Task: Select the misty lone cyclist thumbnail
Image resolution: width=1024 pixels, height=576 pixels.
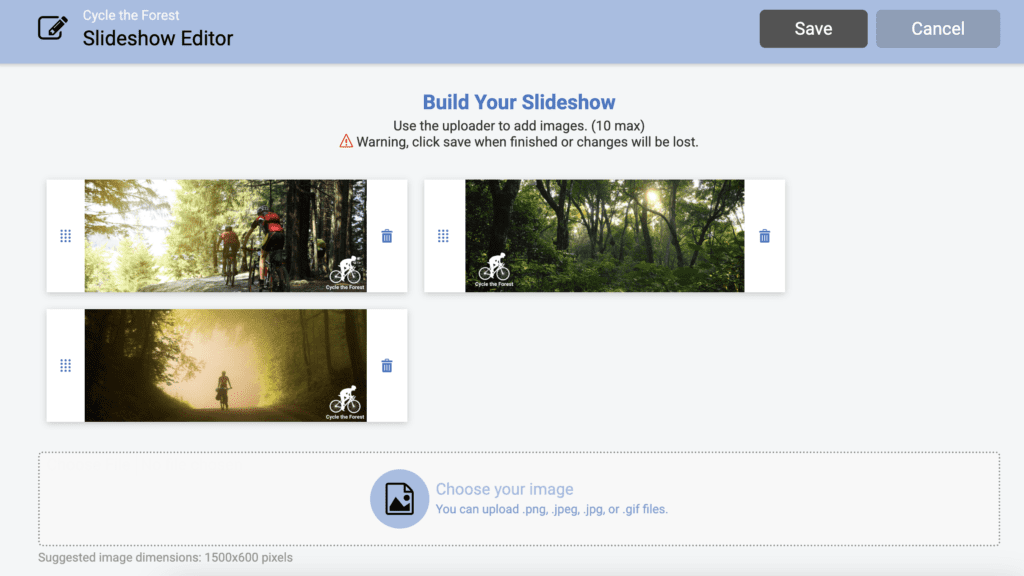Action: [x=225, y=365]
